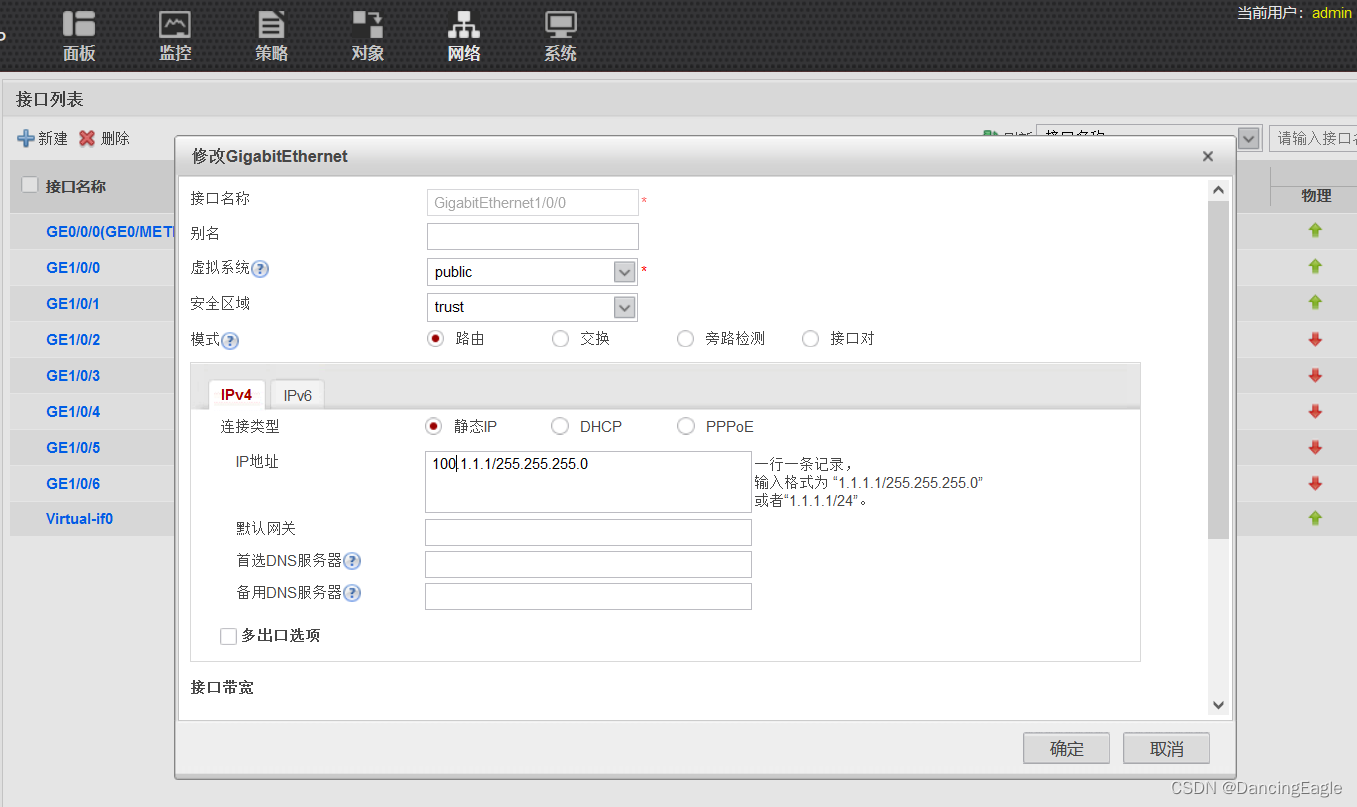Click help icon next to 首选DNS服务器
The image size is (1357, 807).
coord(352,561)
